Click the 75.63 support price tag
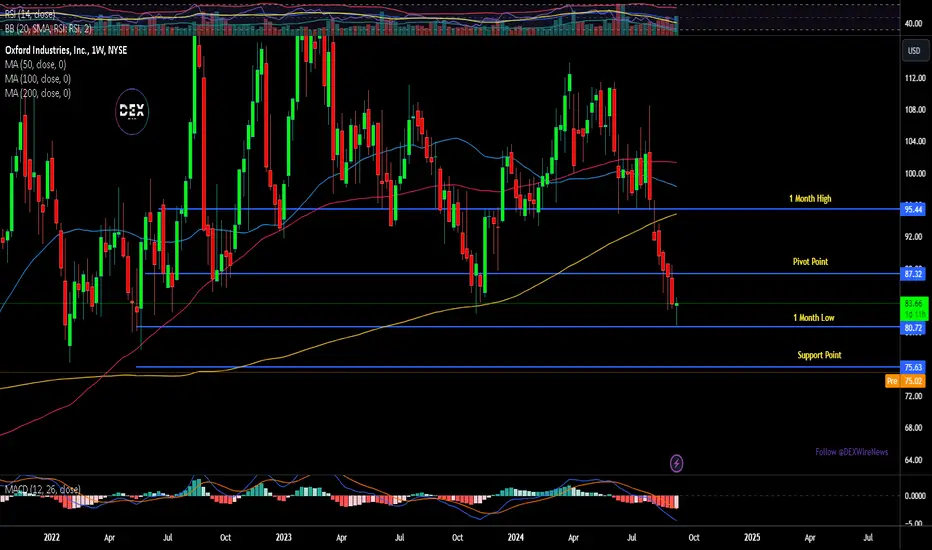Screen dimensions: 932x550 (914, 367)
